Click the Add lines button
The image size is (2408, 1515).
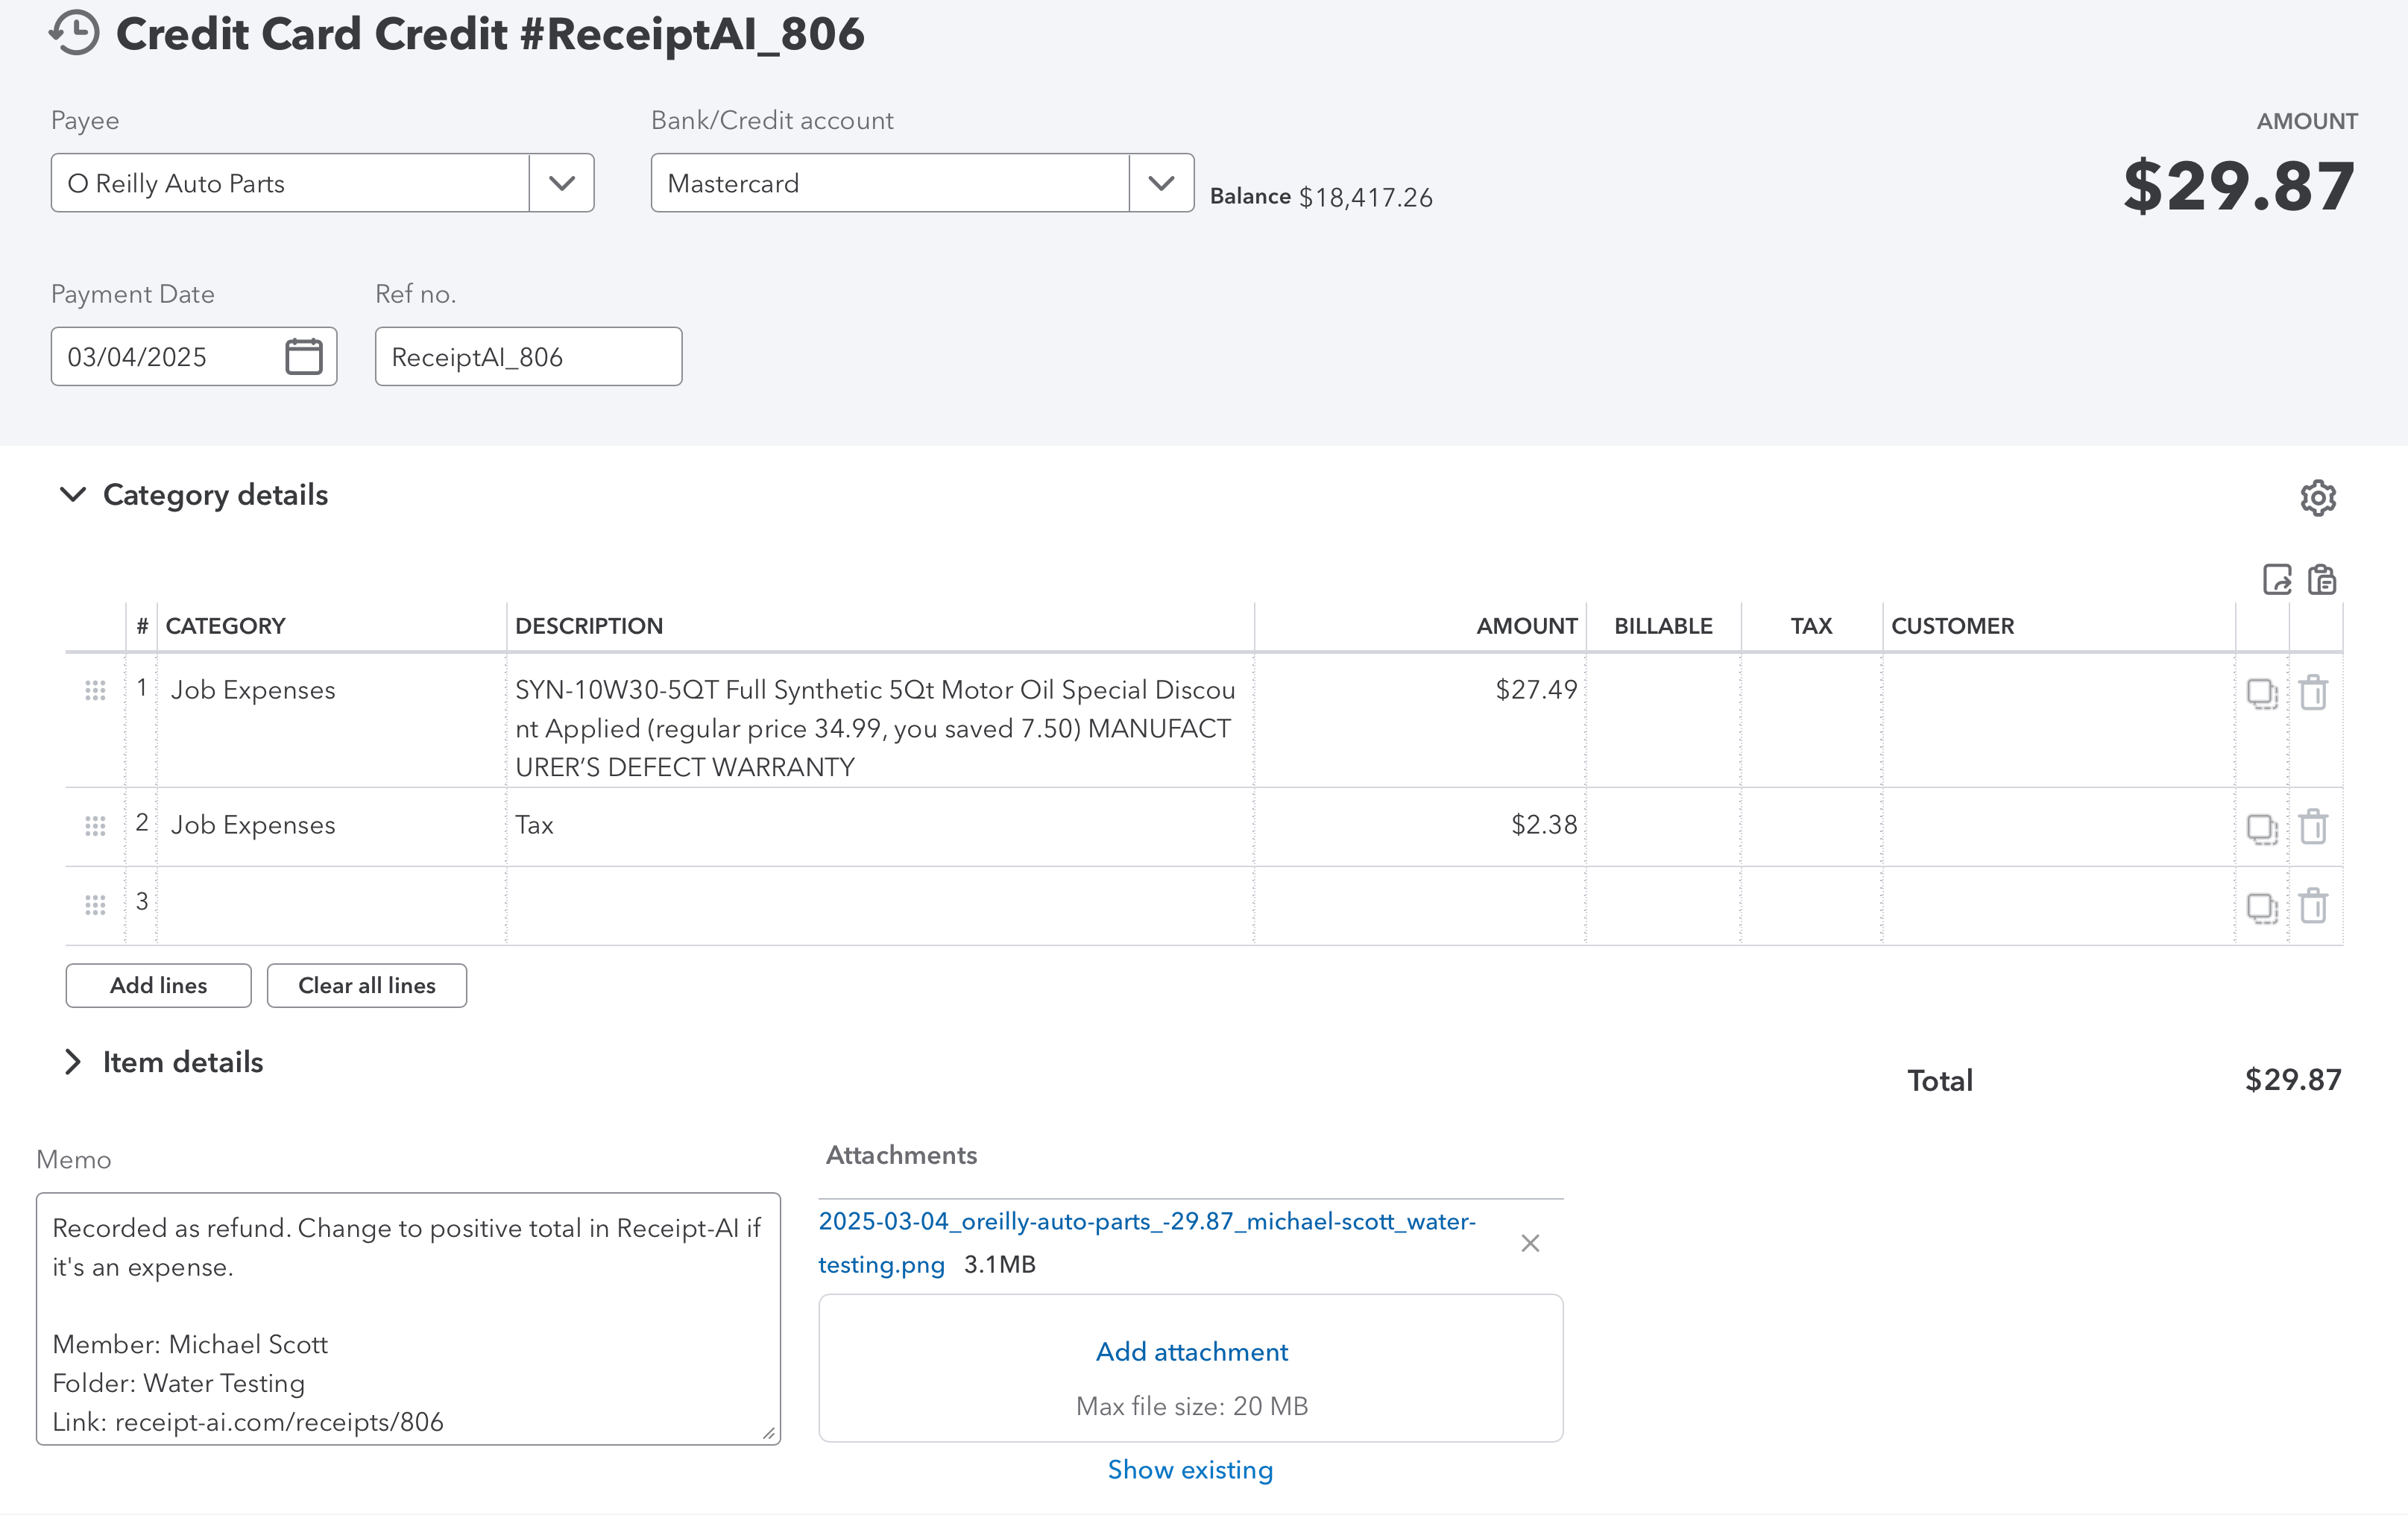click(157, 985)
